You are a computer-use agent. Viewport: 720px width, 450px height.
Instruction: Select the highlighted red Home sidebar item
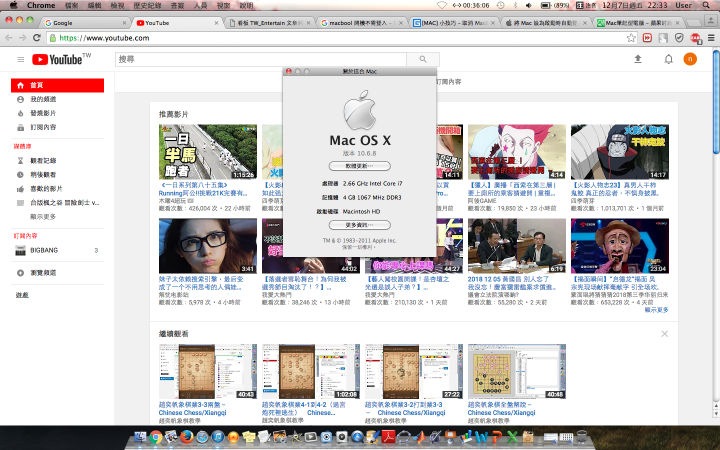click(57, 85)
